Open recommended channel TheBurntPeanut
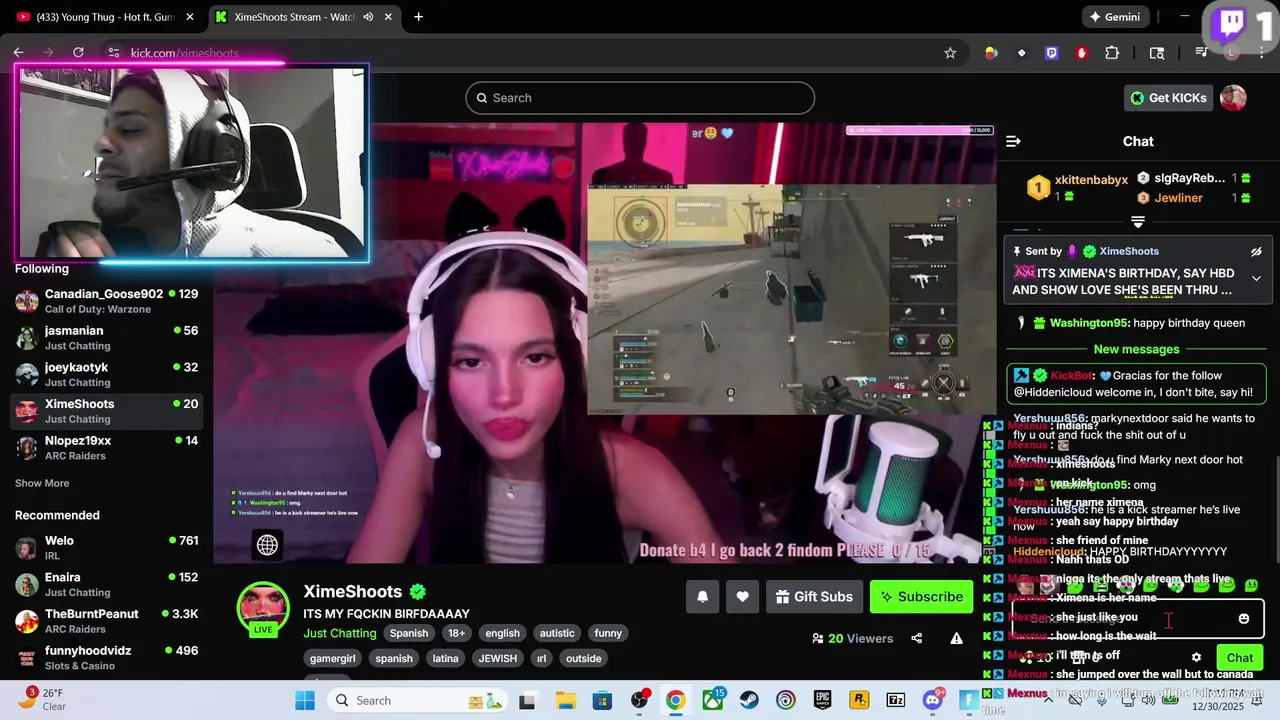This screenshot has height=720, width=1280. tap(106, 620)
